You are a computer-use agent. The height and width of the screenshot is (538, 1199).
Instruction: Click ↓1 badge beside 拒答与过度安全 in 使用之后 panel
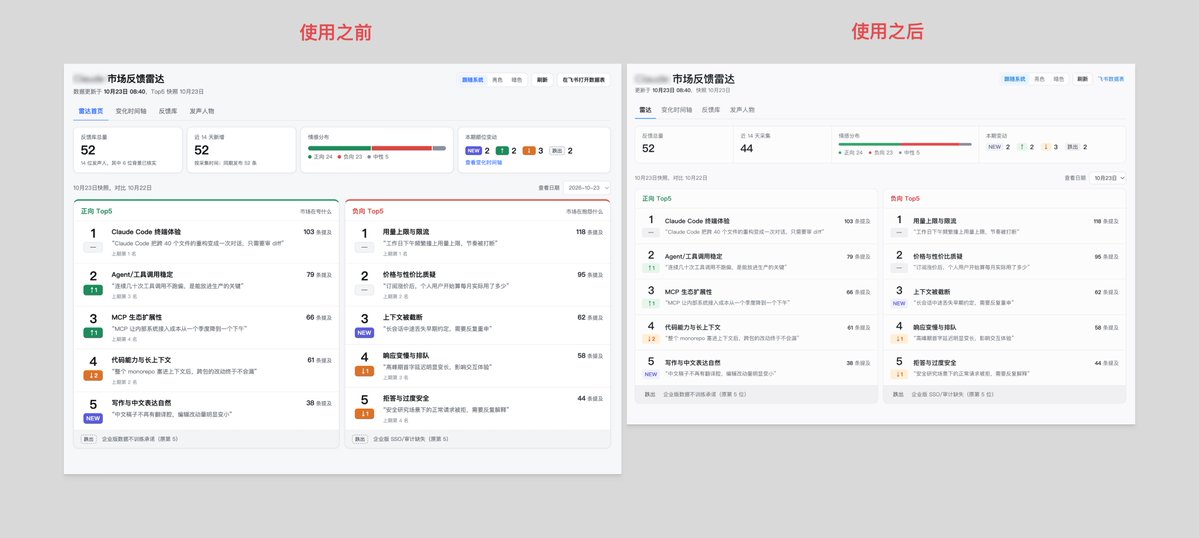(899, 374)
